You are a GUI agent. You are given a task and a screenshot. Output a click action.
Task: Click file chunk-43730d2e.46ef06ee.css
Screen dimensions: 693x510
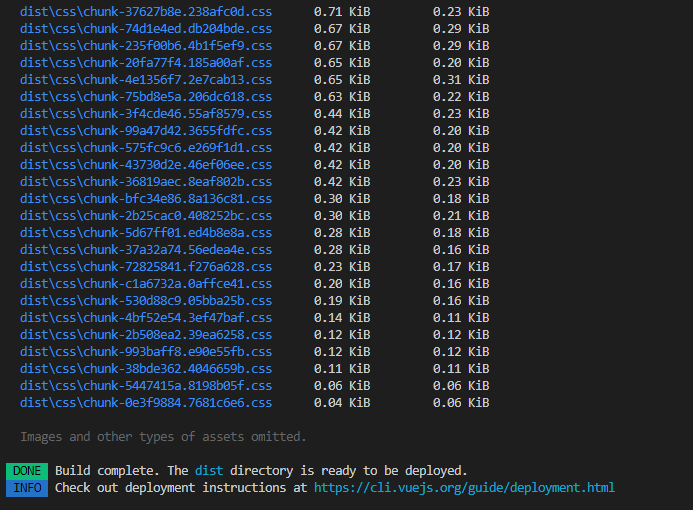tap(146, 165)
